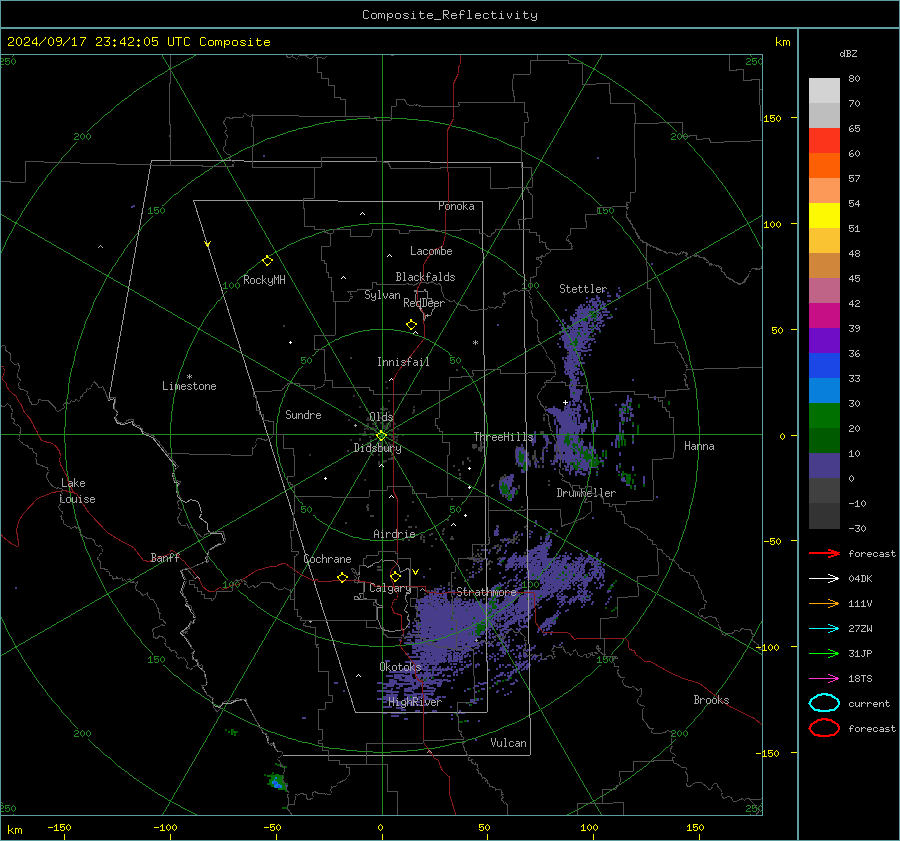The height and width of the screenshot is (841, 900).
Task: Click the Airdrie city label
Action: 394,534
